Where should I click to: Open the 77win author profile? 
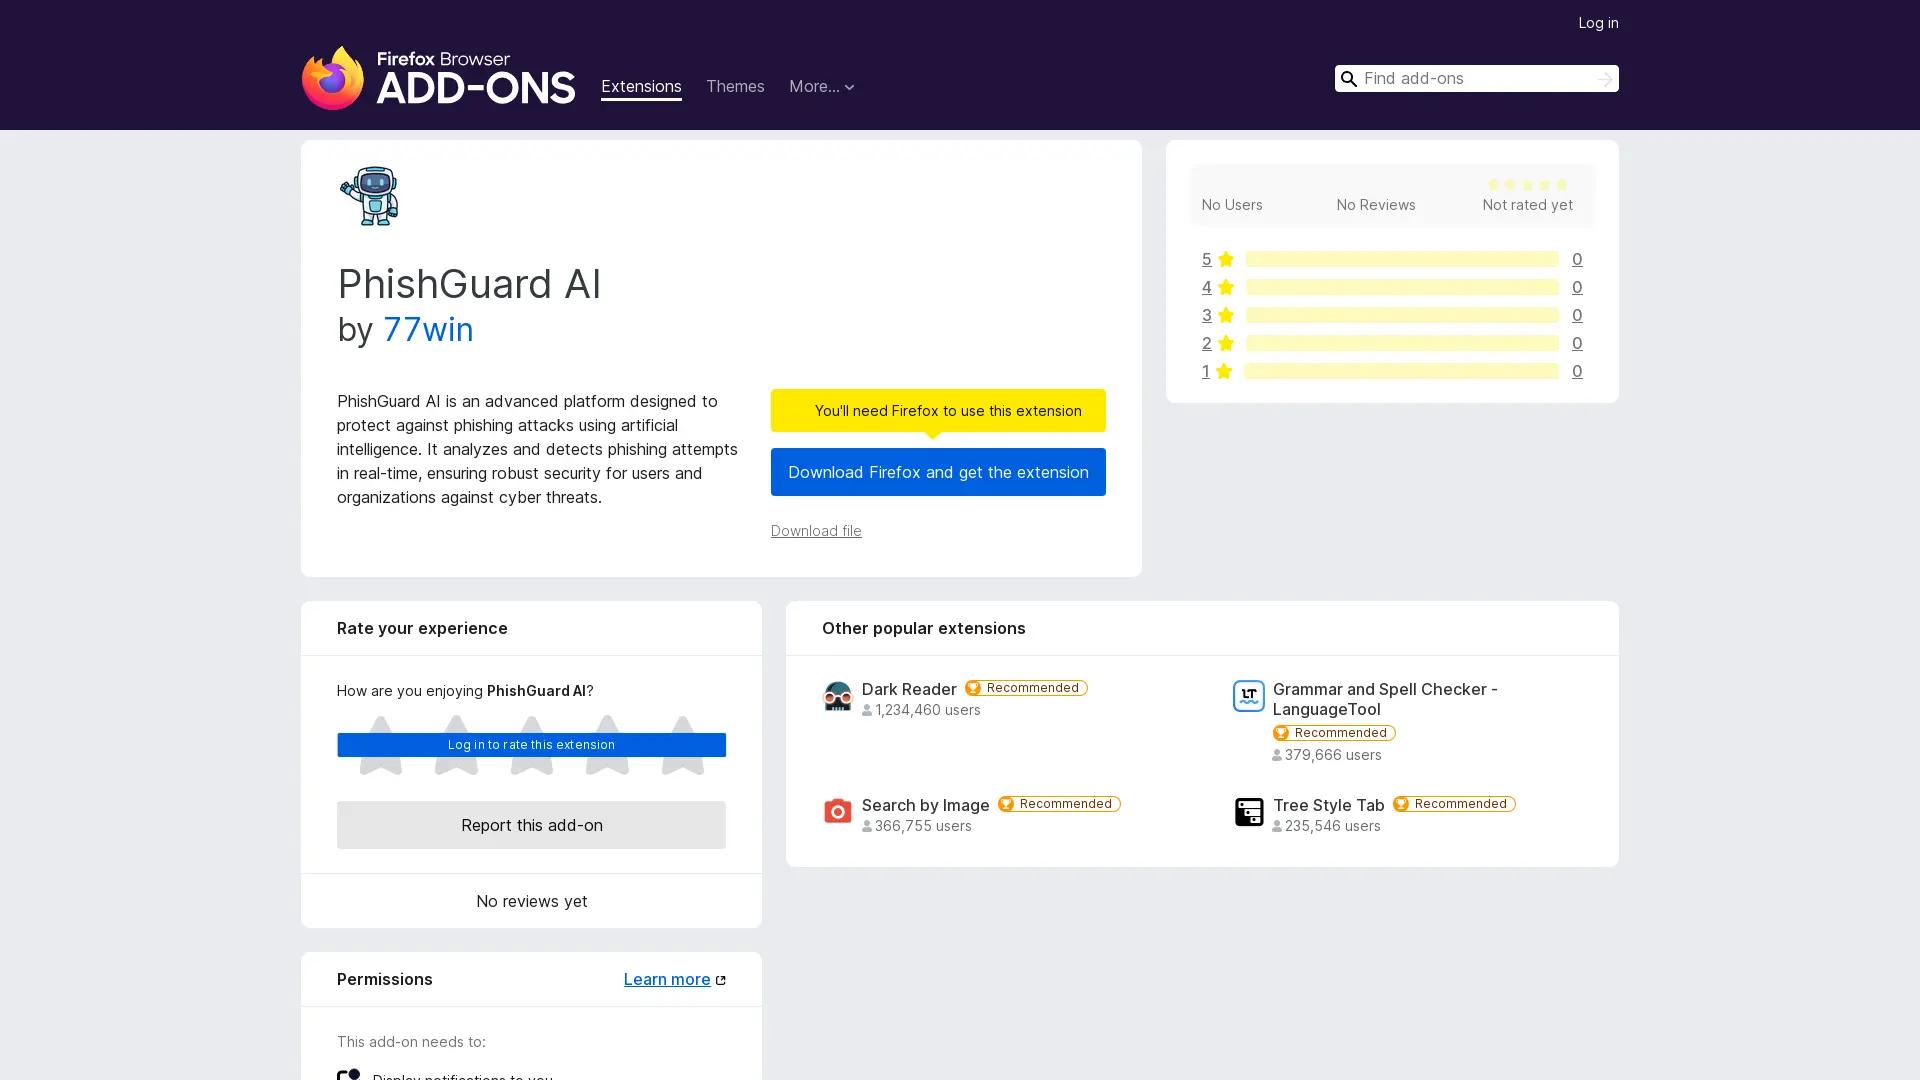(428, 330)
